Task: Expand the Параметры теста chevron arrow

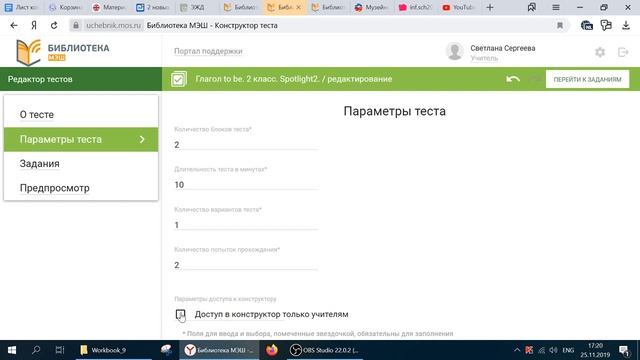Action: coord(142,140)
